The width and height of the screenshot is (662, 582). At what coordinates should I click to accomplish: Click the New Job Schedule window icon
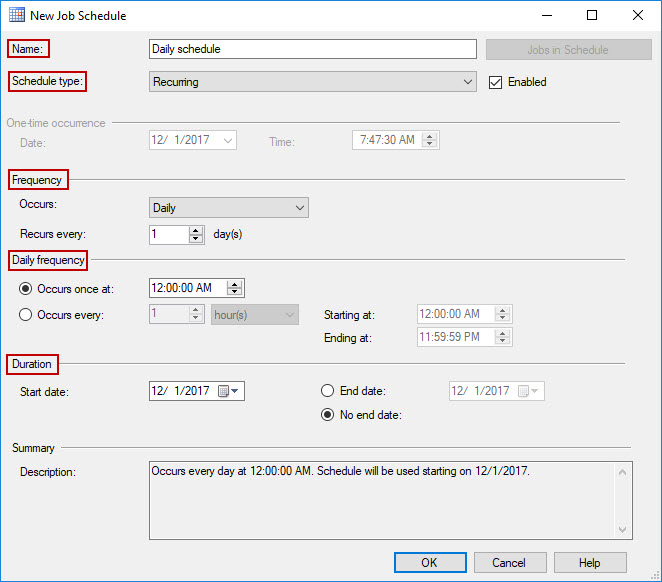point(17,15)
